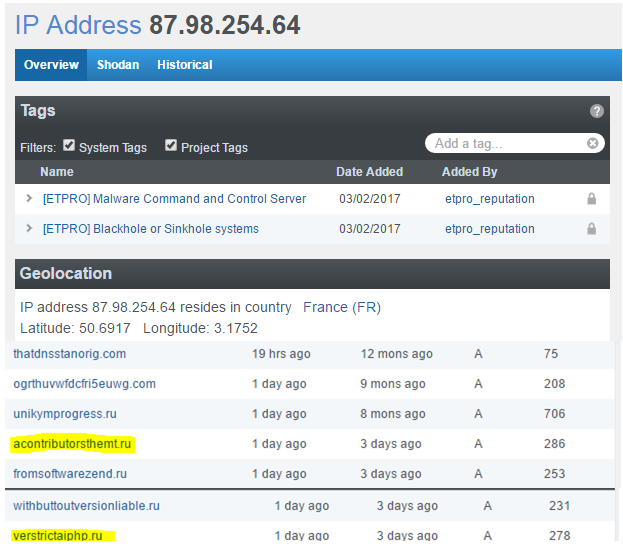
Task: Sort tags by the Date Added column
Action: coord(369,172)
